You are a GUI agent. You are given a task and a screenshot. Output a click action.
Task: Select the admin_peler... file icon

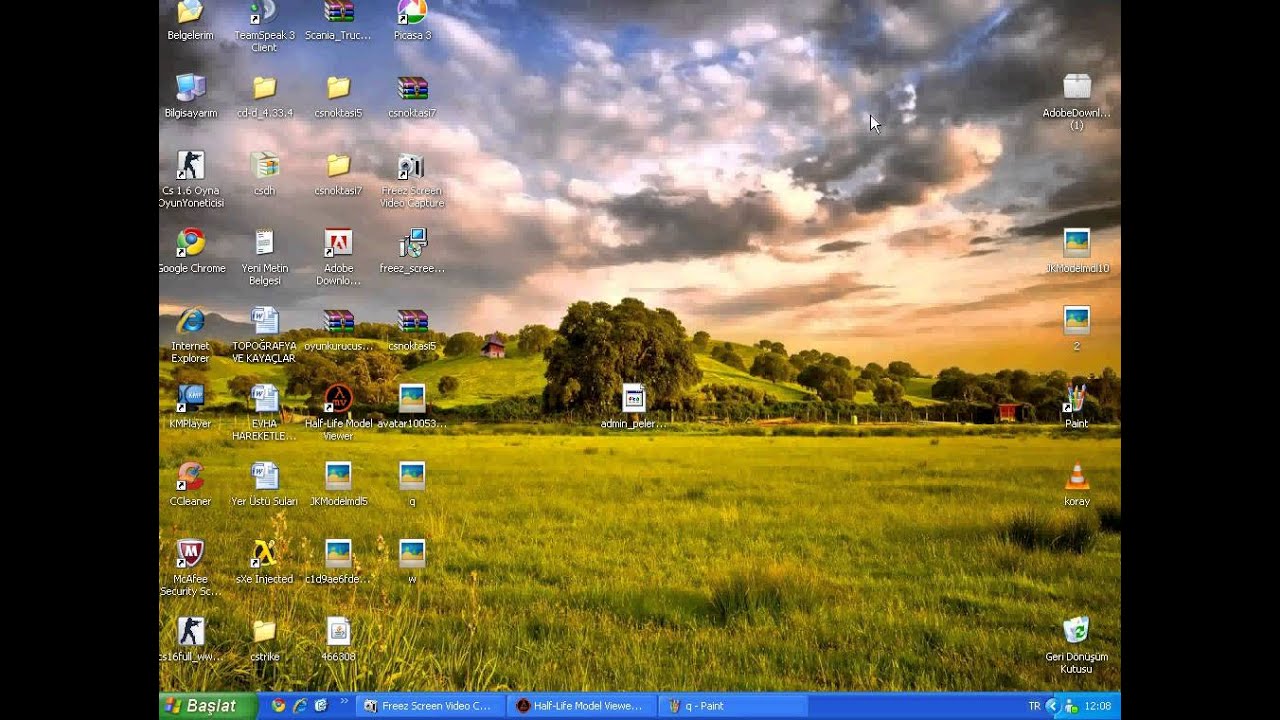[633, 399]
